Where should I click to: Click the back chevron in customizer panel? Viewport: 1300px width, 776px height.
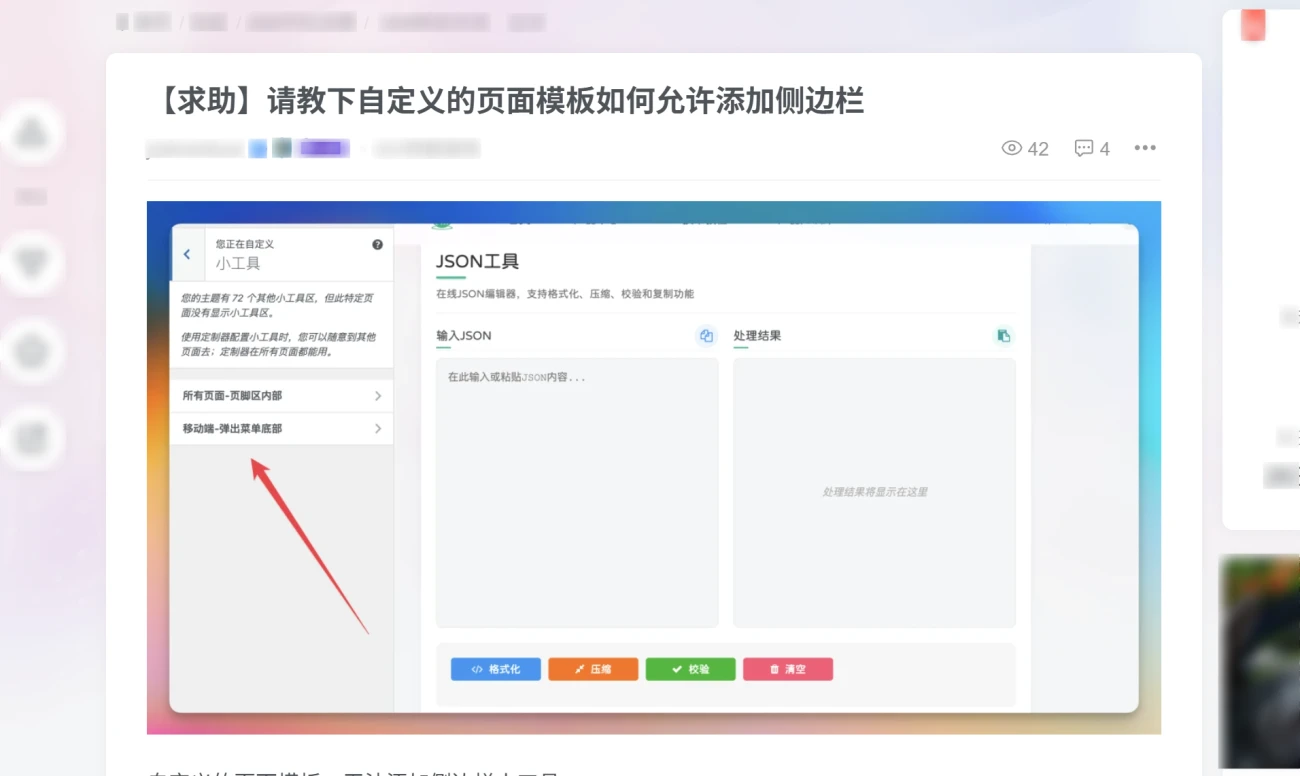(x=187, y=254)
